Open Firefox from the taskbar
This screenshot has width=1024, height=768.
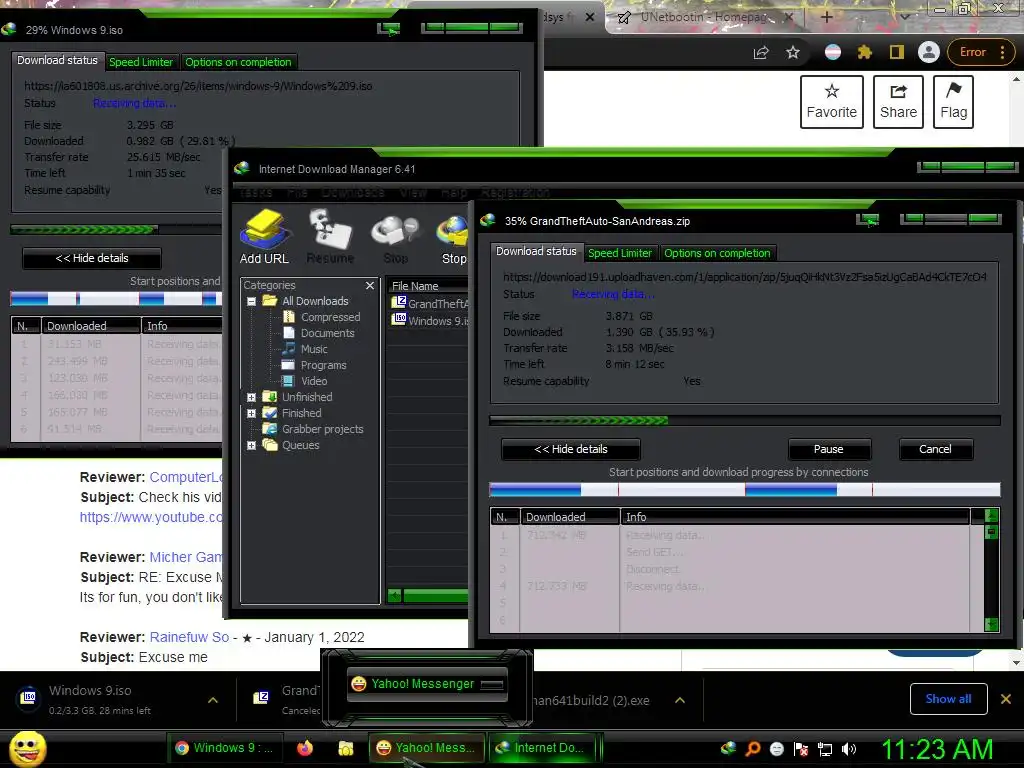coord(305,748)
